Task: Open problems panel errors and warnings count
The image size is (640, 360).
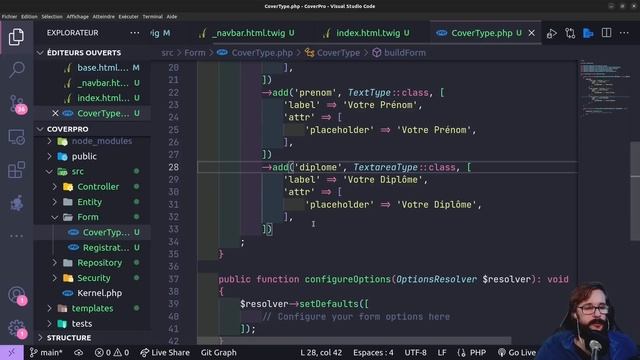Action: coord(112,352)
